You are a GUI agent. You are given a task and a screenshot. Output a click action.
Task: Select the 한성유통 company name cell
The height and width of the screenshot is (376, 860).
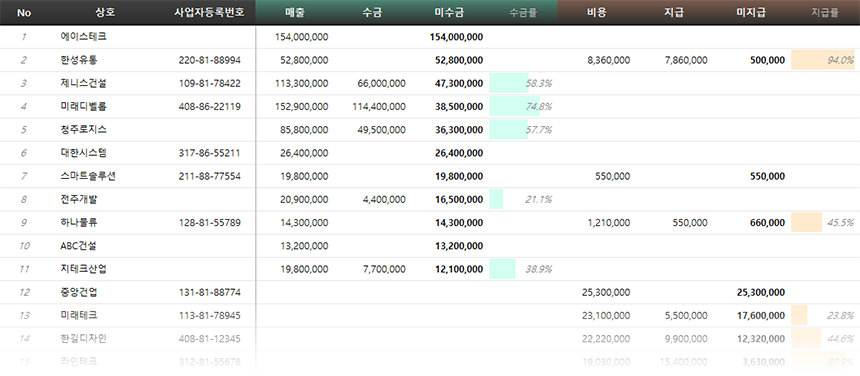pyautogui.click(x=79, y=60)
